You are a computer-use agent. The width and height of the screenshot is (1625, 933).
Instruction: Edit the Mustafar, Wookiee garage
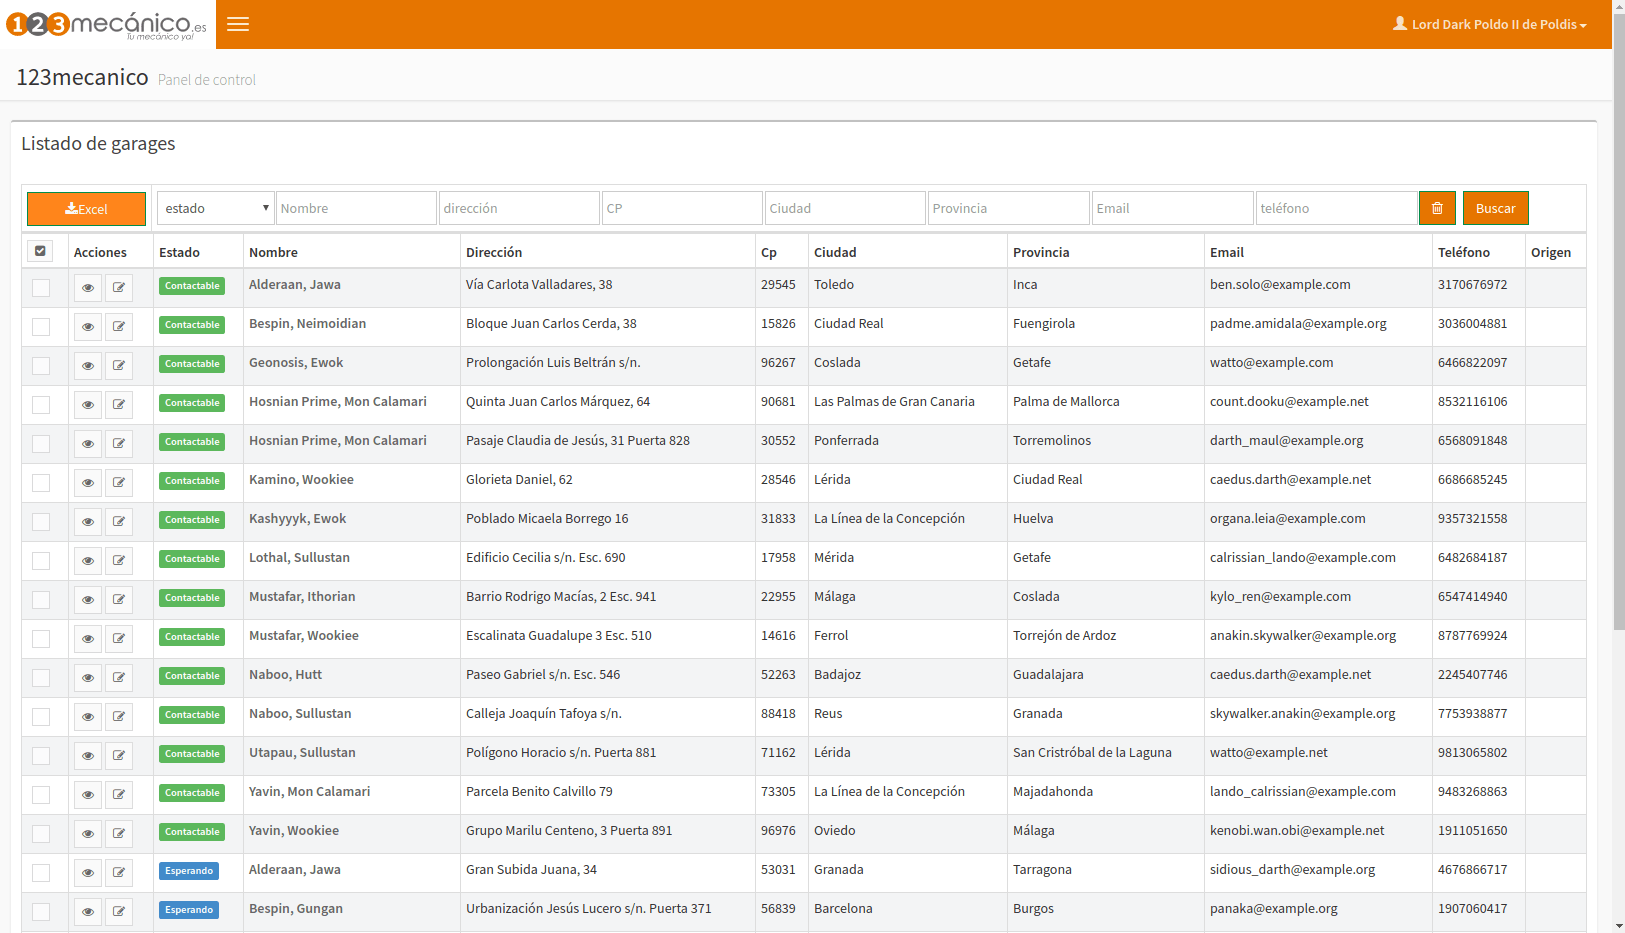click(119, 639)
